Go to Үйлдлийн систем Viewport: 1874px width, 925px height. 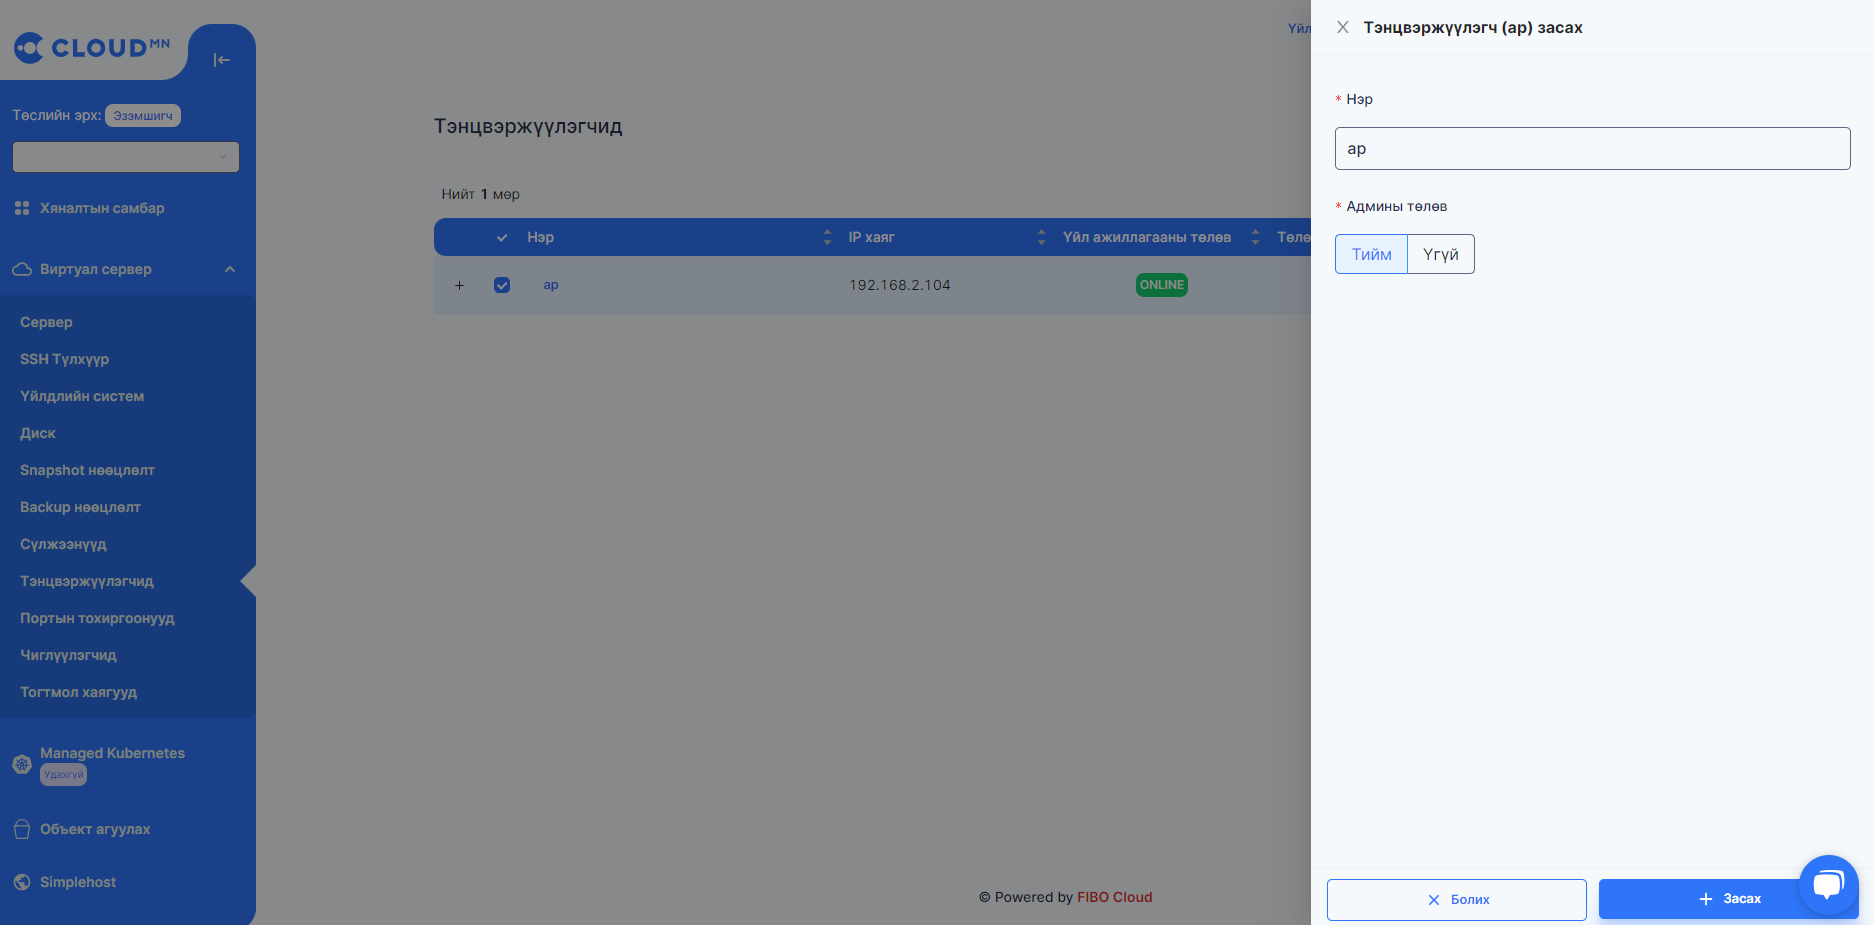coord(82,396)
